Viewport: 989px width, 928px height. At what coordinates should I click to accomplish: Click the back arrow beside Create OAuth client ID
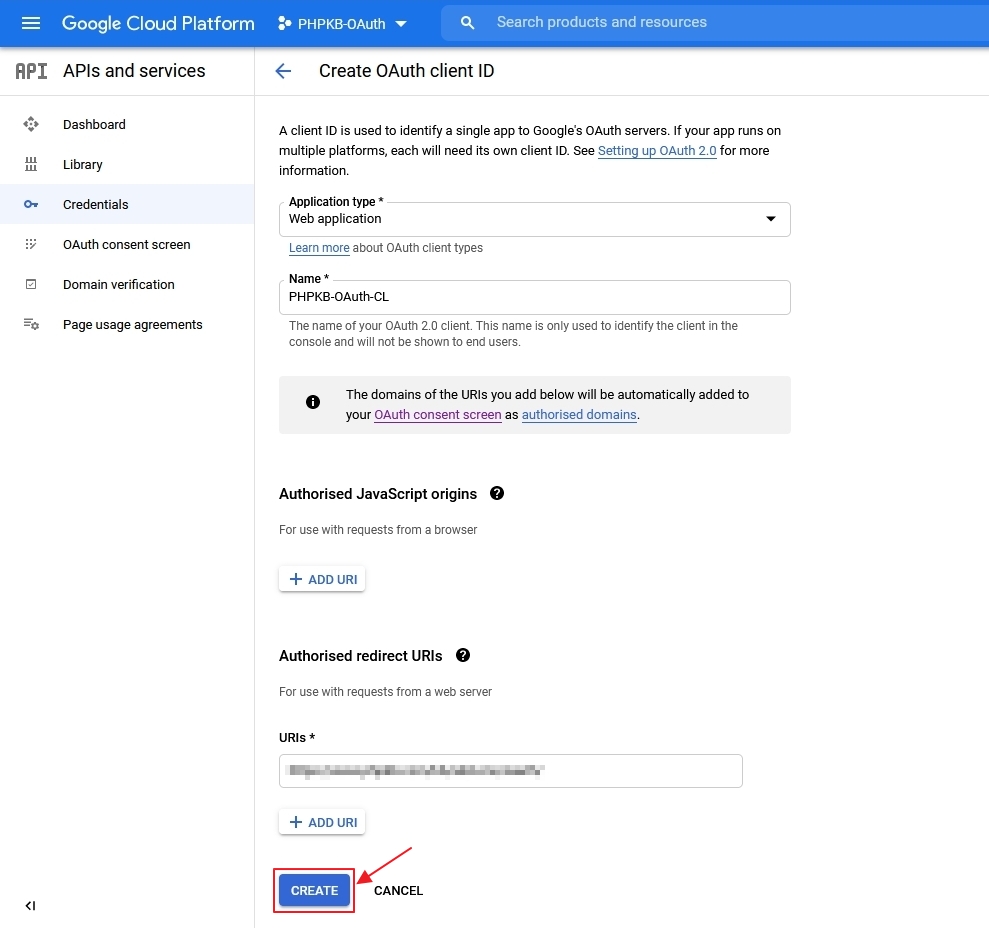(x=283, y=71)
